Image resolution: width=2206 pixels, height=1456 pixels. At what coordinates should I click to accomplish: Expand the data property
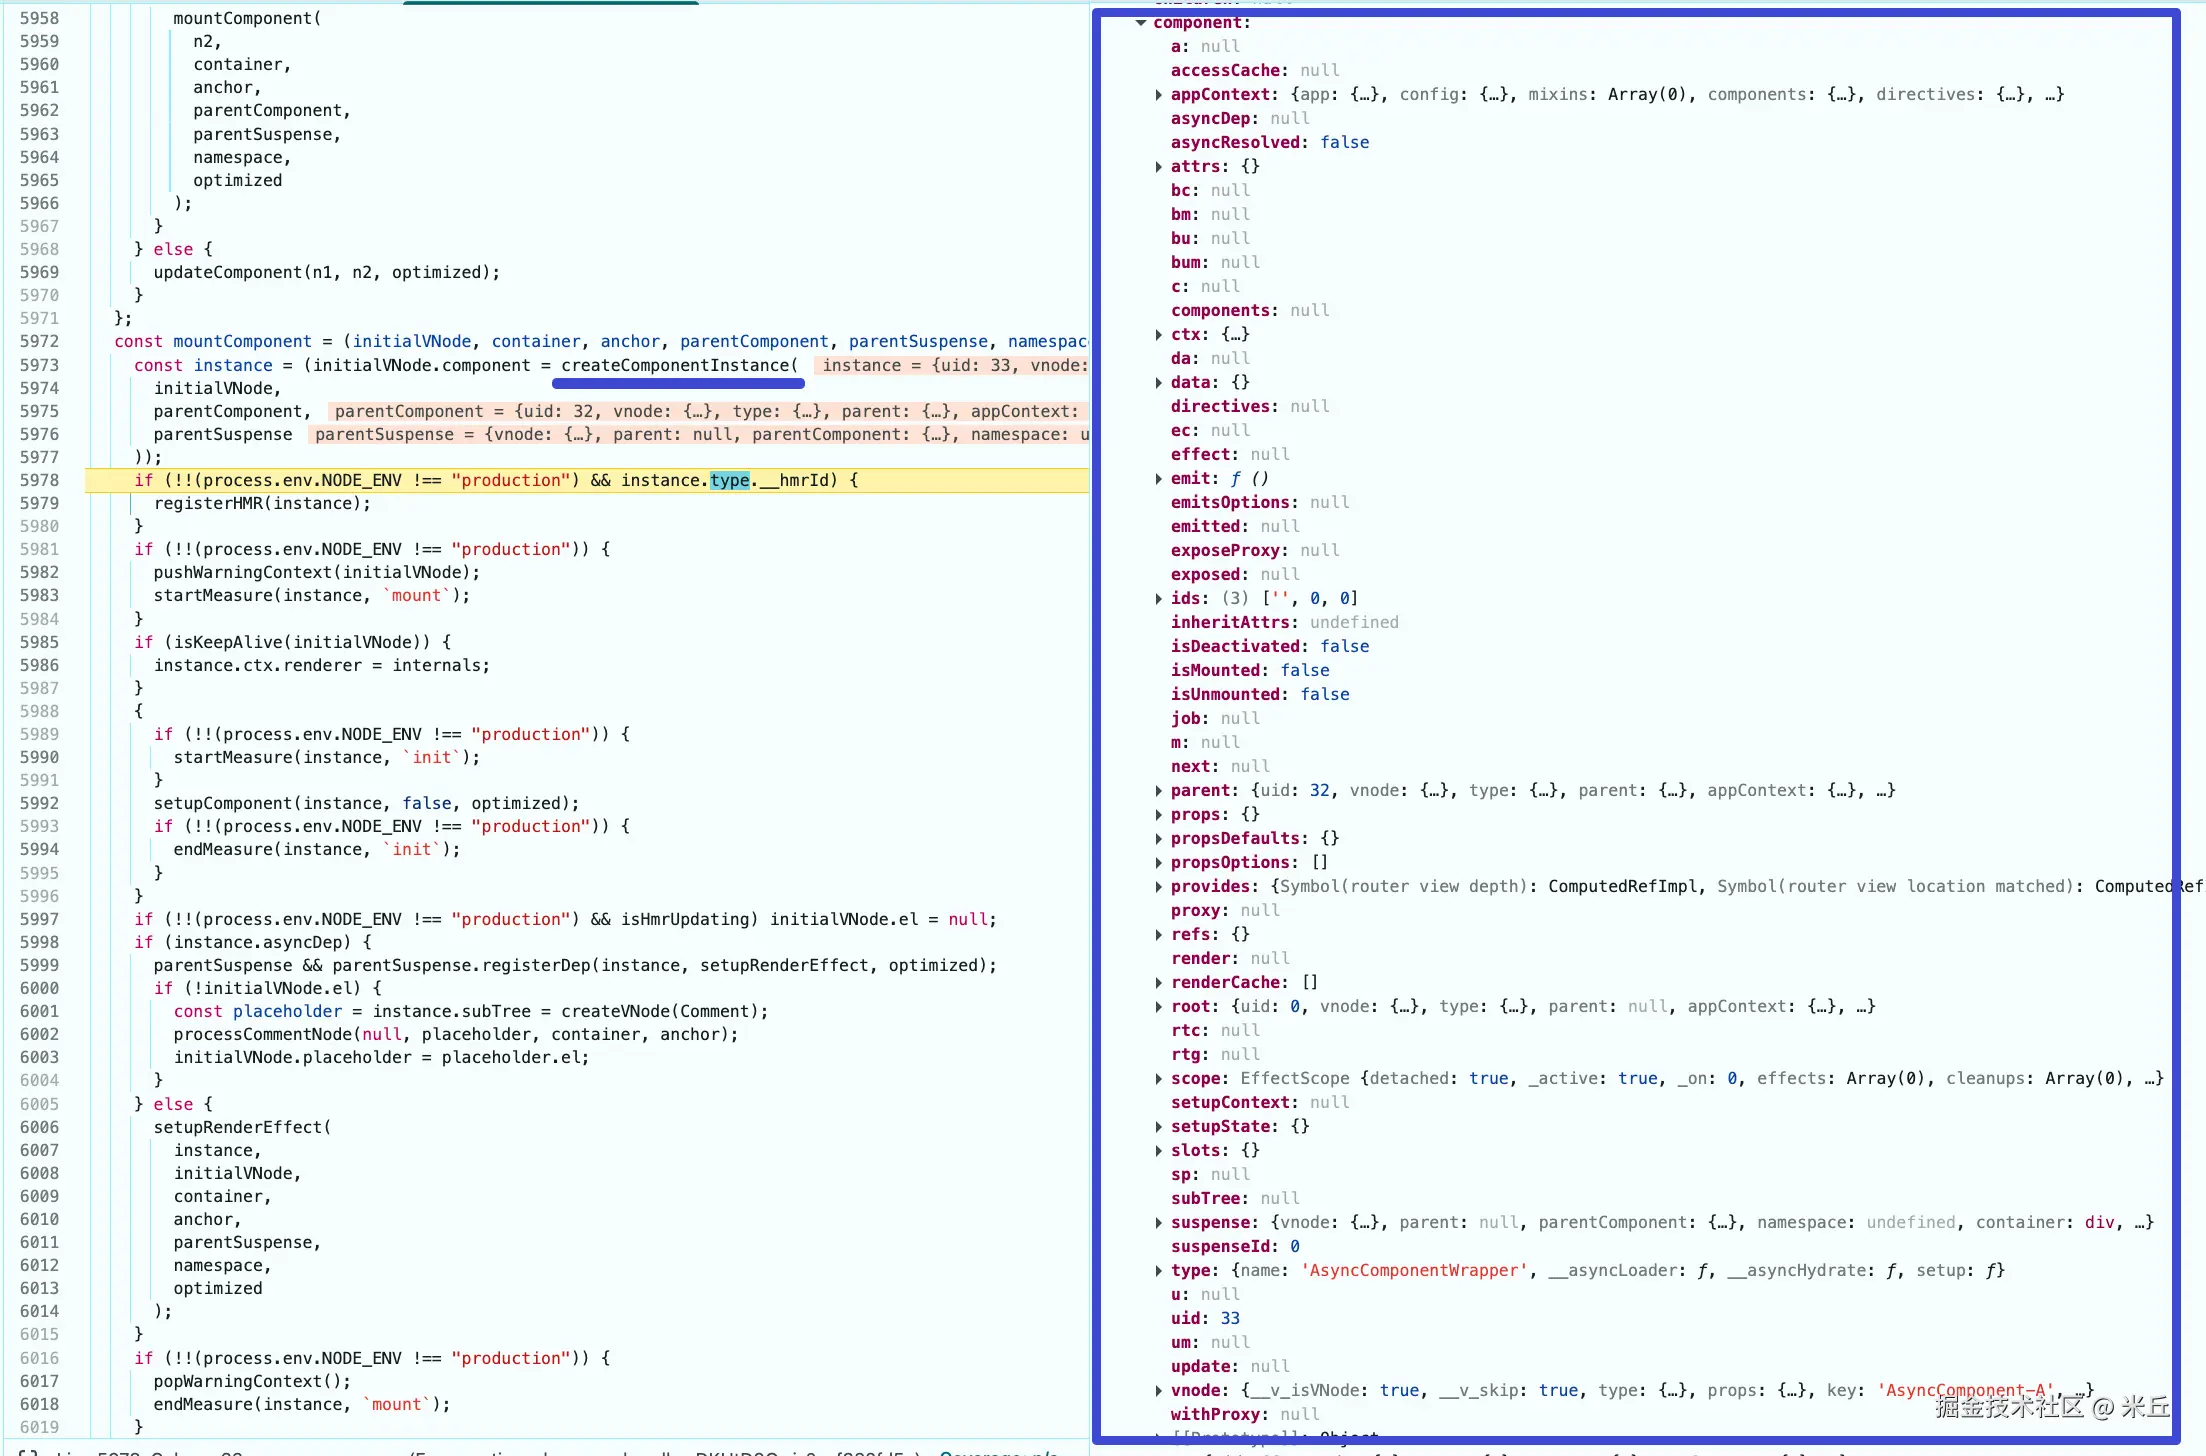1158,383
